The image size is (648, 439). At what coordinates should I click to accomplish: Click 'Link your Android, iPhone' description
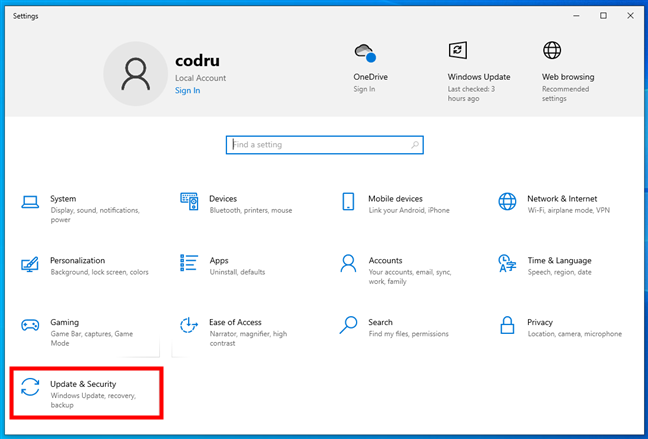click(409, 210)
